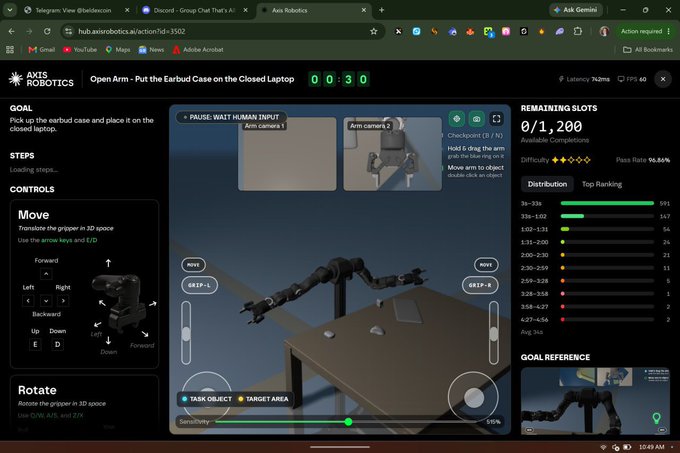Open the Arm camera 2 feed
The width and height of the screenshot is (680, 453).
[392, 154]
